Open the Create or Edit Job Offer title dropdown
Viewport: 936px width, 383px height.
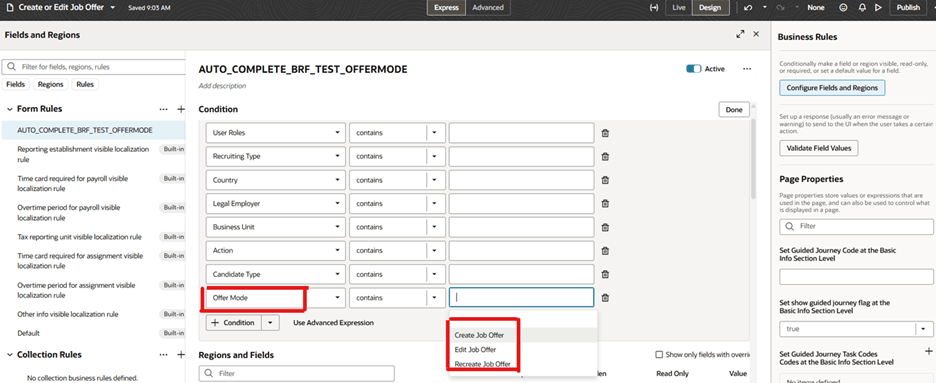click(113, 8)
